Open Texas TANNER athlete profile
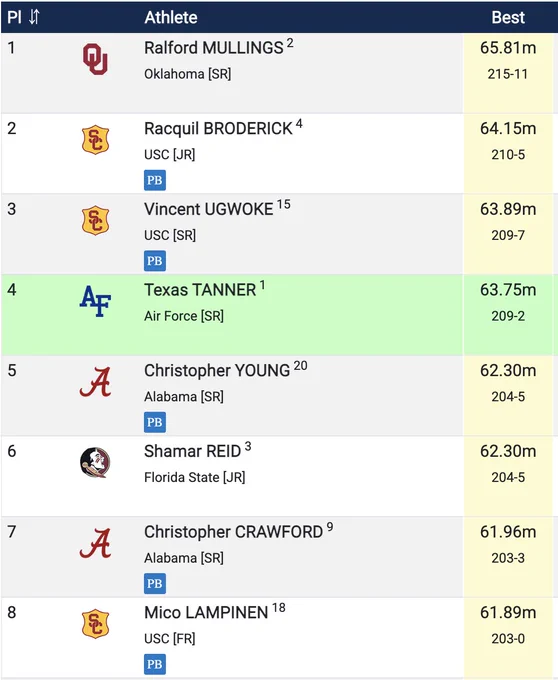Viewport: 558px width, 680px height. click(x=200, y=290)
